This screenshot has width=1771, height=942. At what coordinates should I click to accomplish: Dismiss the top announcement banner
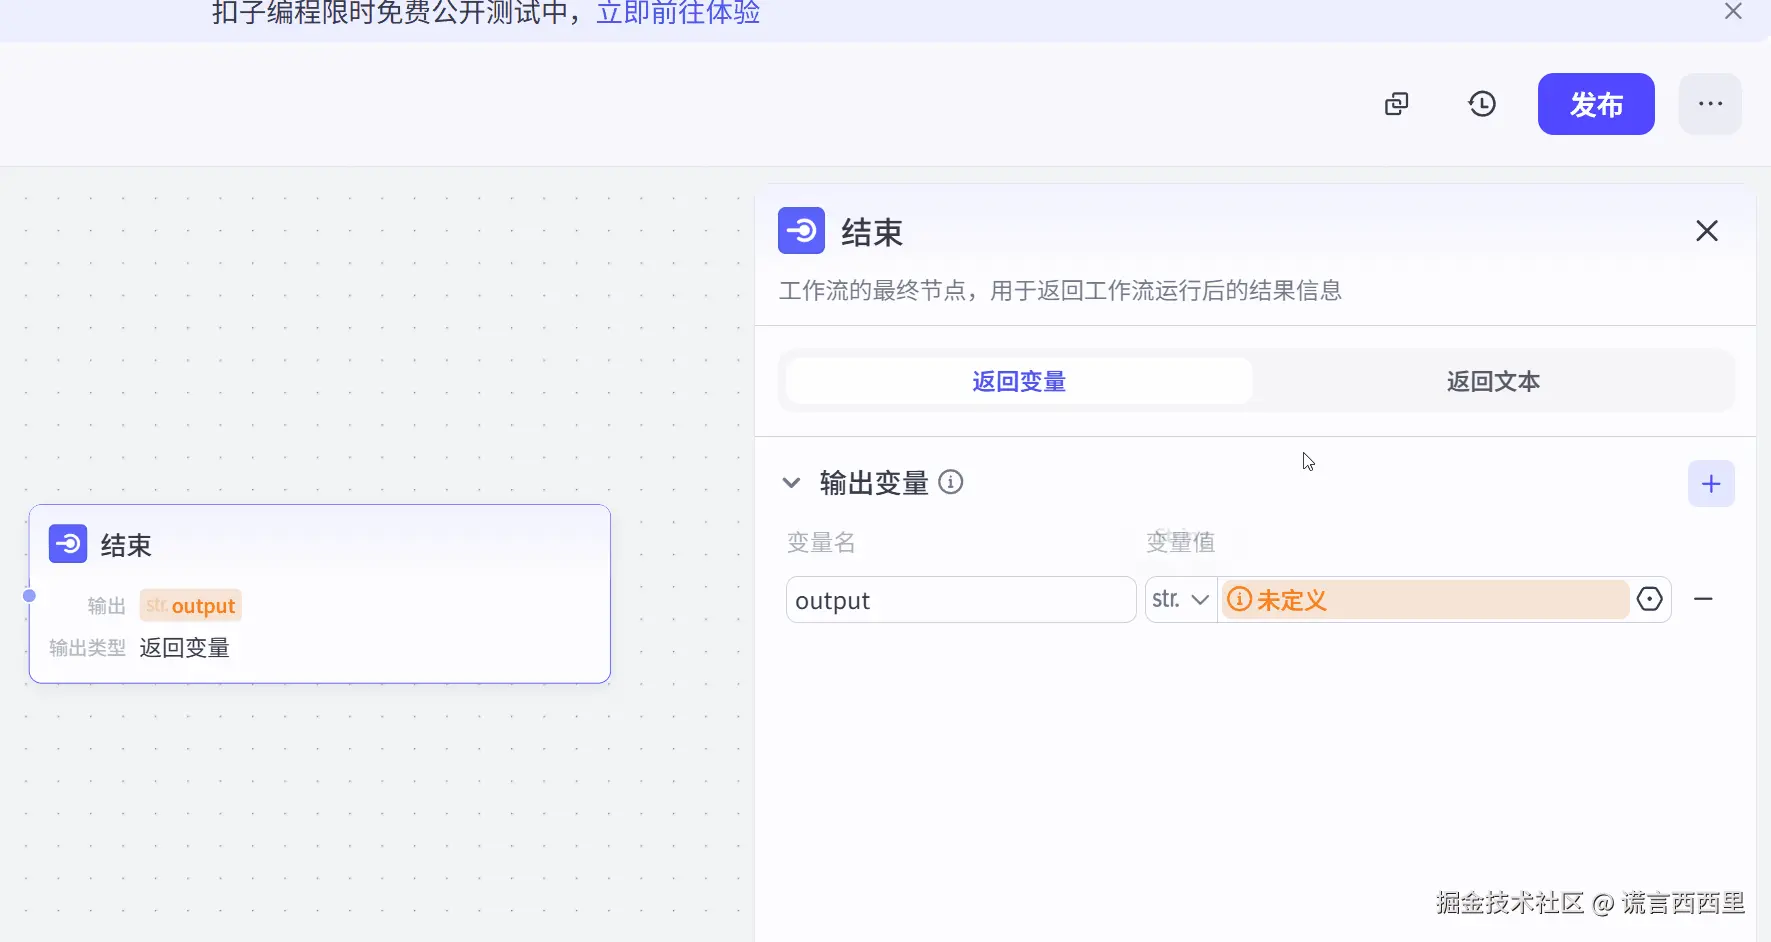click(x=1733, y=11)
